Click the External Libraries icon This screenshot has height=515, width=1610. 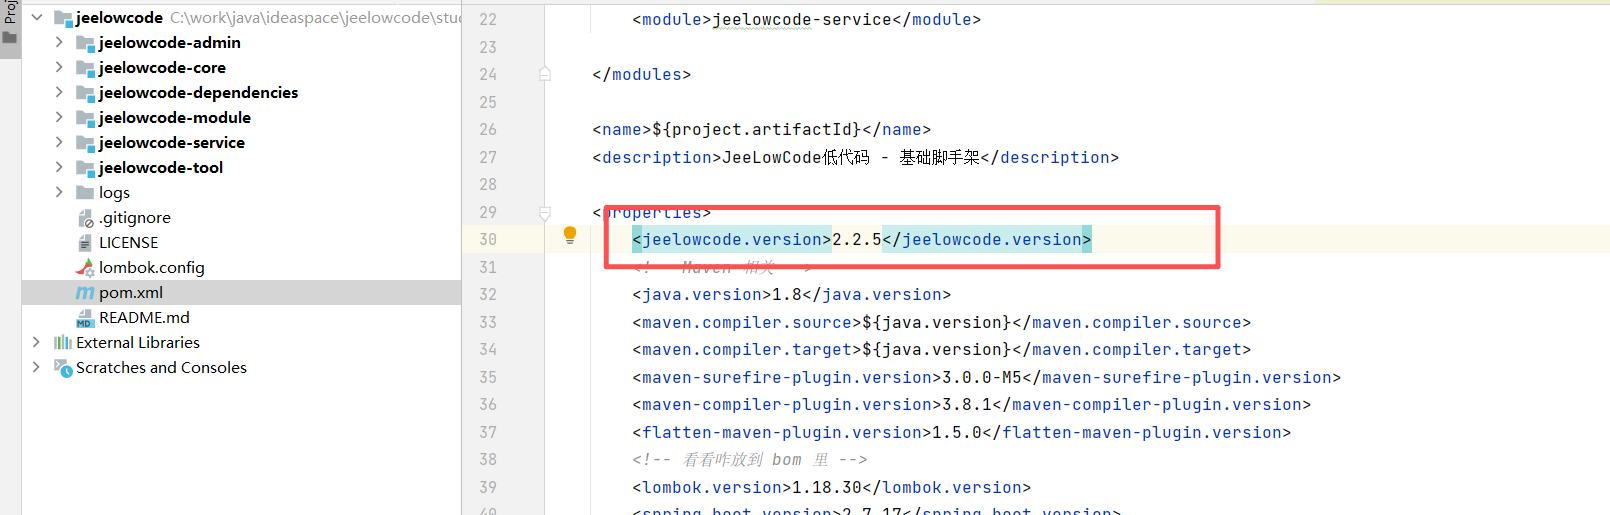[x=63, y=343]
